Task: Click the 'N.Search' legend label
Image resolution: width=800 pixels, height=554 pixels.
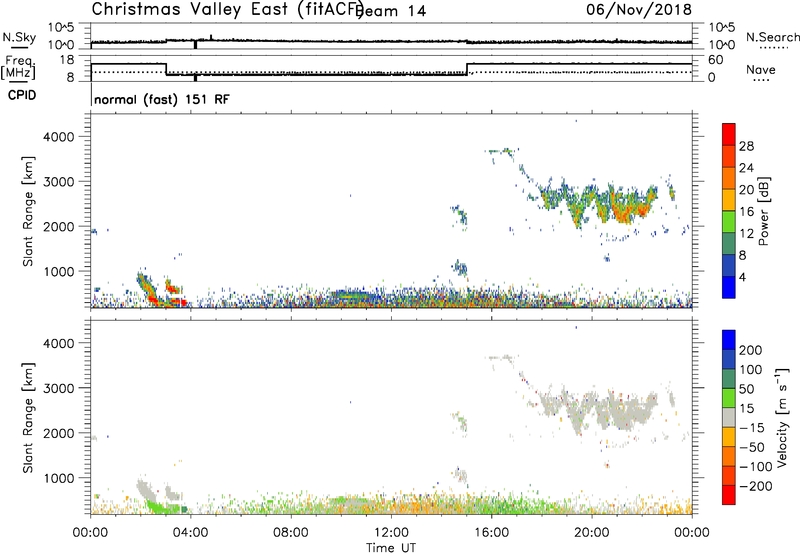Action: click(x=772, y=37)
